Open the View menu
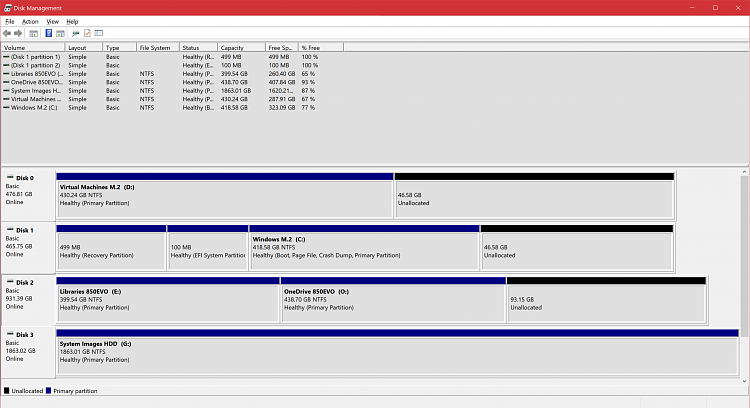The width and height of the screenshot is (750, 408). [52, 22]
